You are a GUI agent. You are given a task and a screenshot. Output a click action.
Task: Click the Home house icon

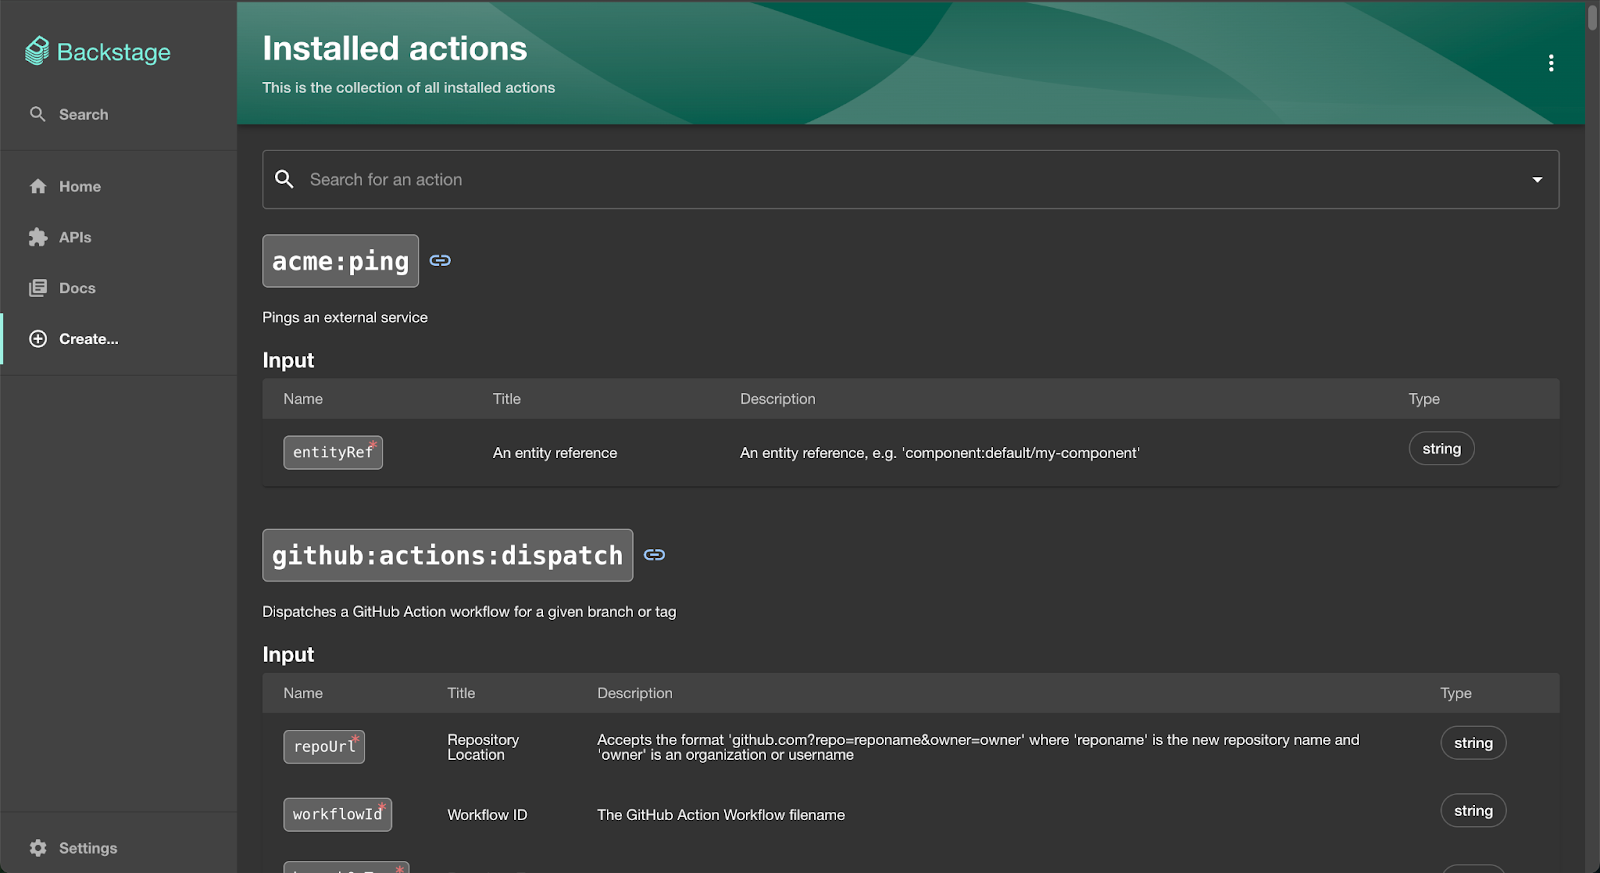(38, 186)
